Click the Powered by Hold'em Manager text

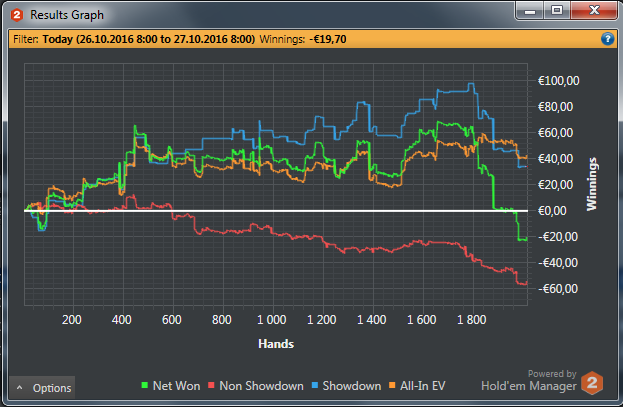click(x=529, y=380)
